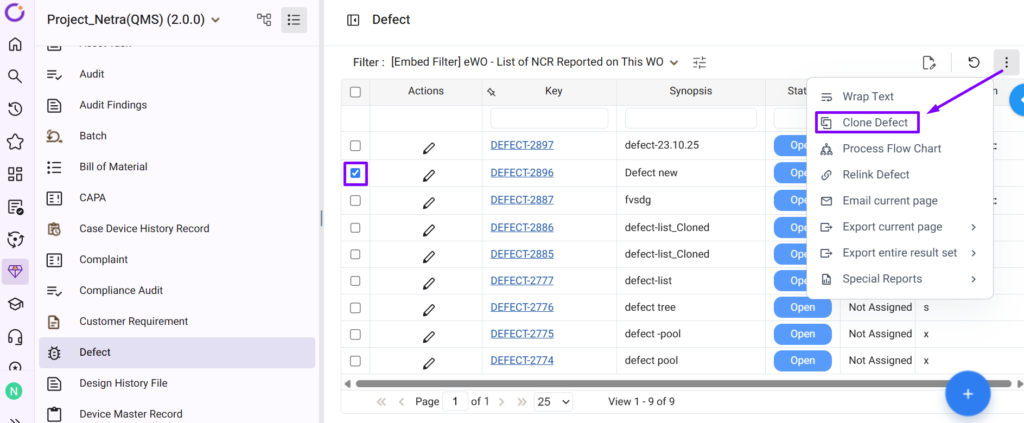Open the 25 page size dropdown

pos(553,401)
